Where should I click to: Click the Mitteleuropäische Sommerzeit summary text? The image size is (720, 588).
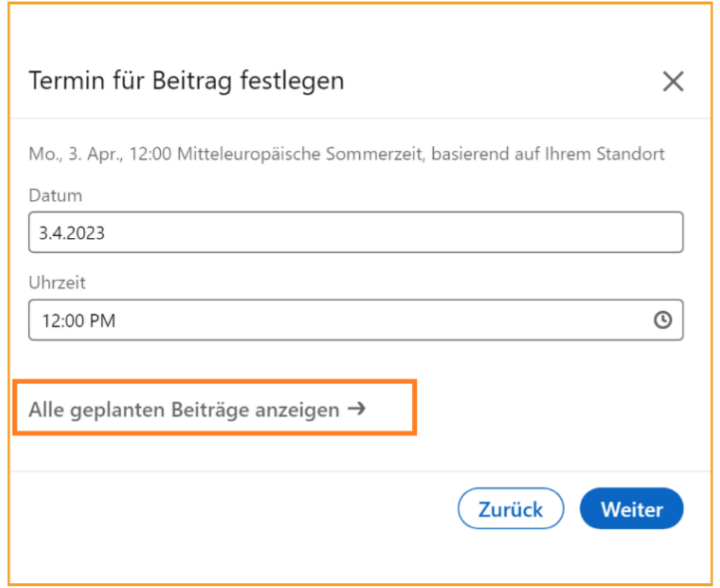point(347,154)
